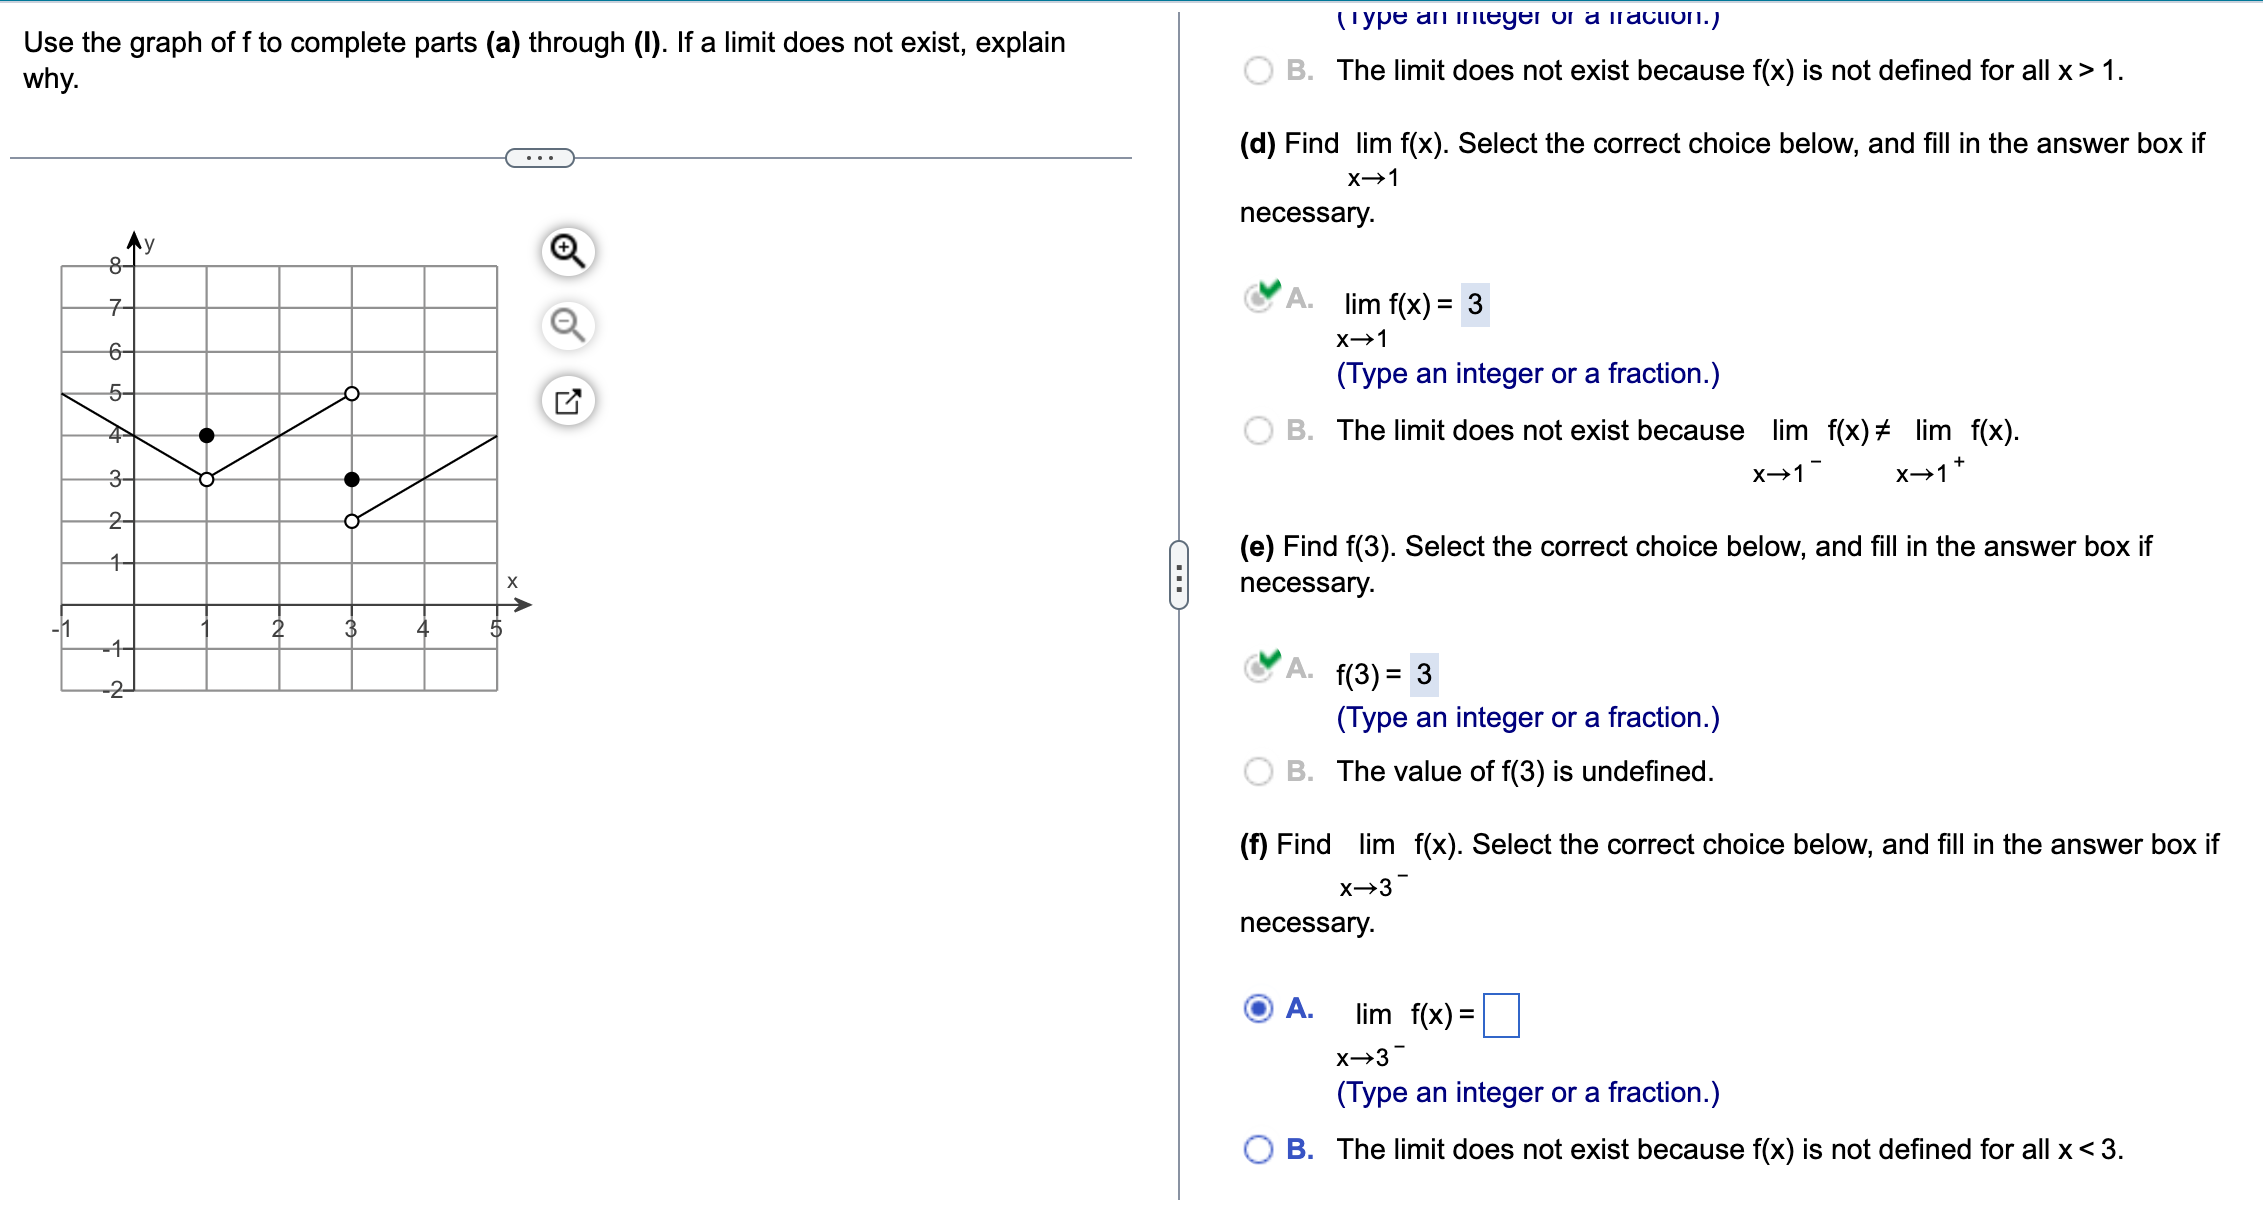Click the green checkmark beside part (e) choice A
Viewport: 2263px width, 1222px height.
coord(1268,661)
